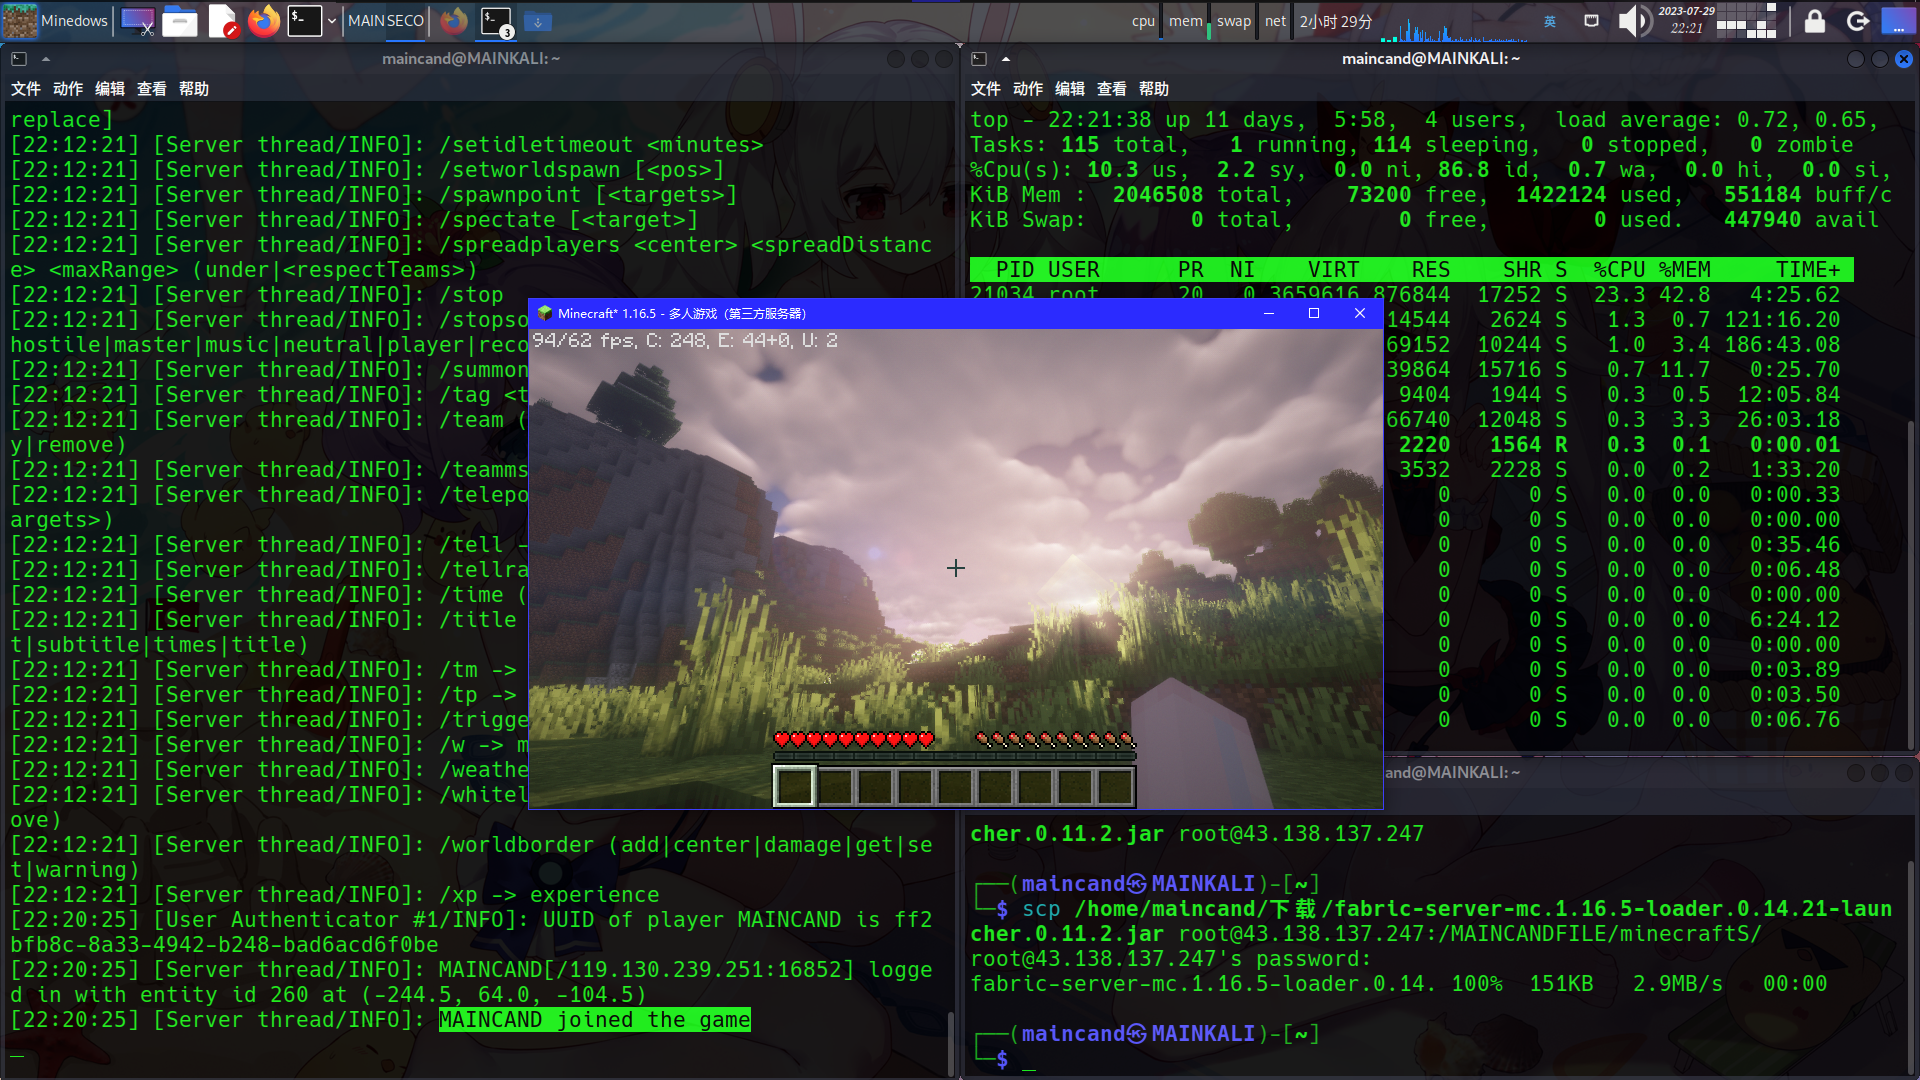Click the TIME+ column header in top
1920x1080 pixels.
pyautogui.click(x=1808, y=270)
